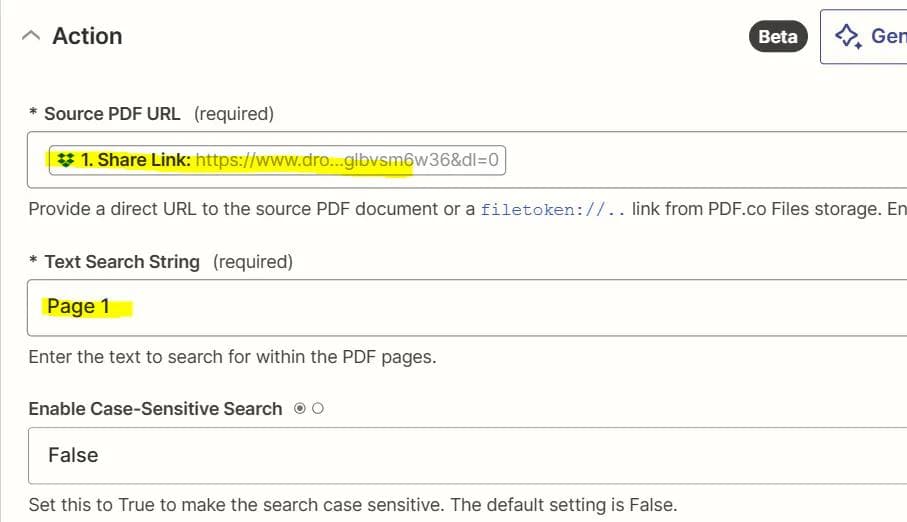Screen dimensions: 907x522
Task: Click empty area of Source PDF URL field
Action: click(x=700, y=160)
